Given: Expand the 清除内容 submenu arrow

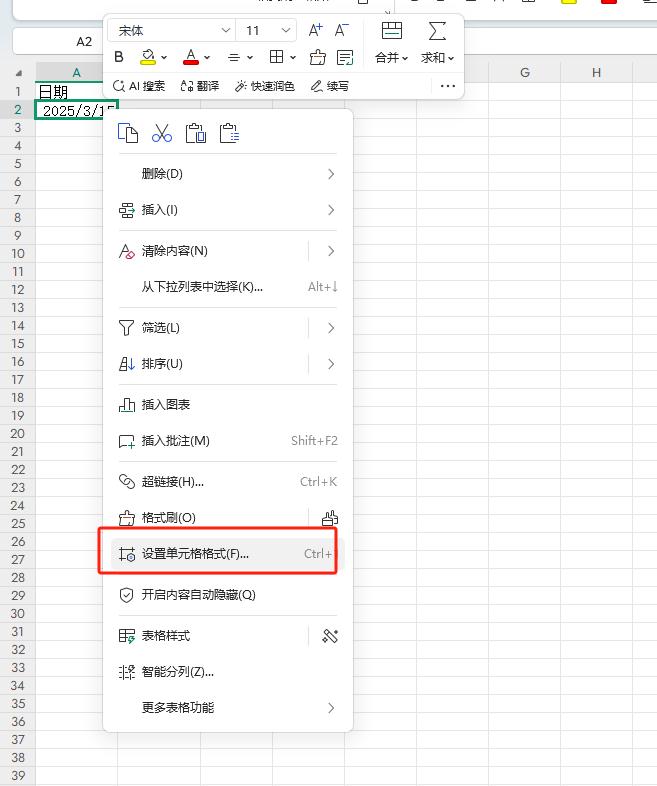Looking at the screenshot, I should (x=331, y=251).
